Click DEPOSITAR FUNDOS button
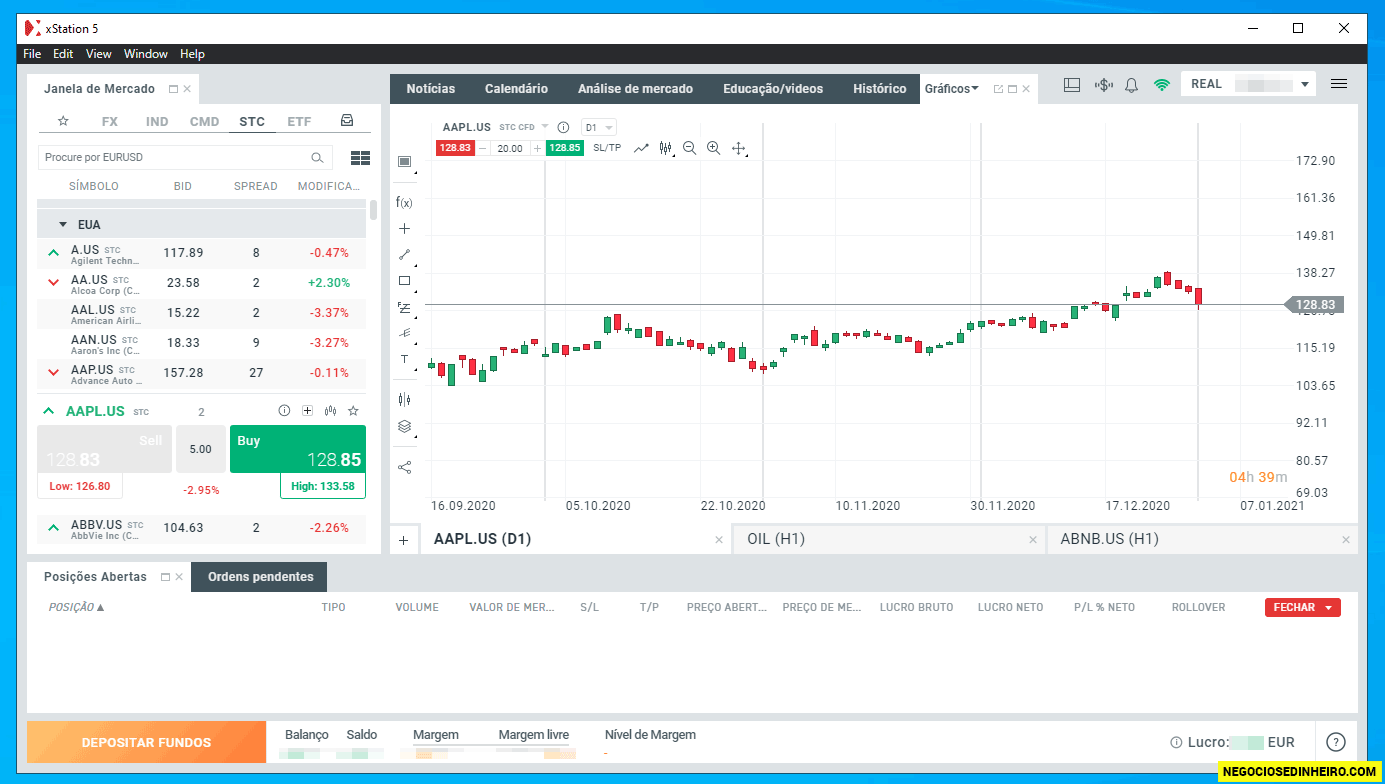This screenshot has height=784, width=1385. pos(146,743)
